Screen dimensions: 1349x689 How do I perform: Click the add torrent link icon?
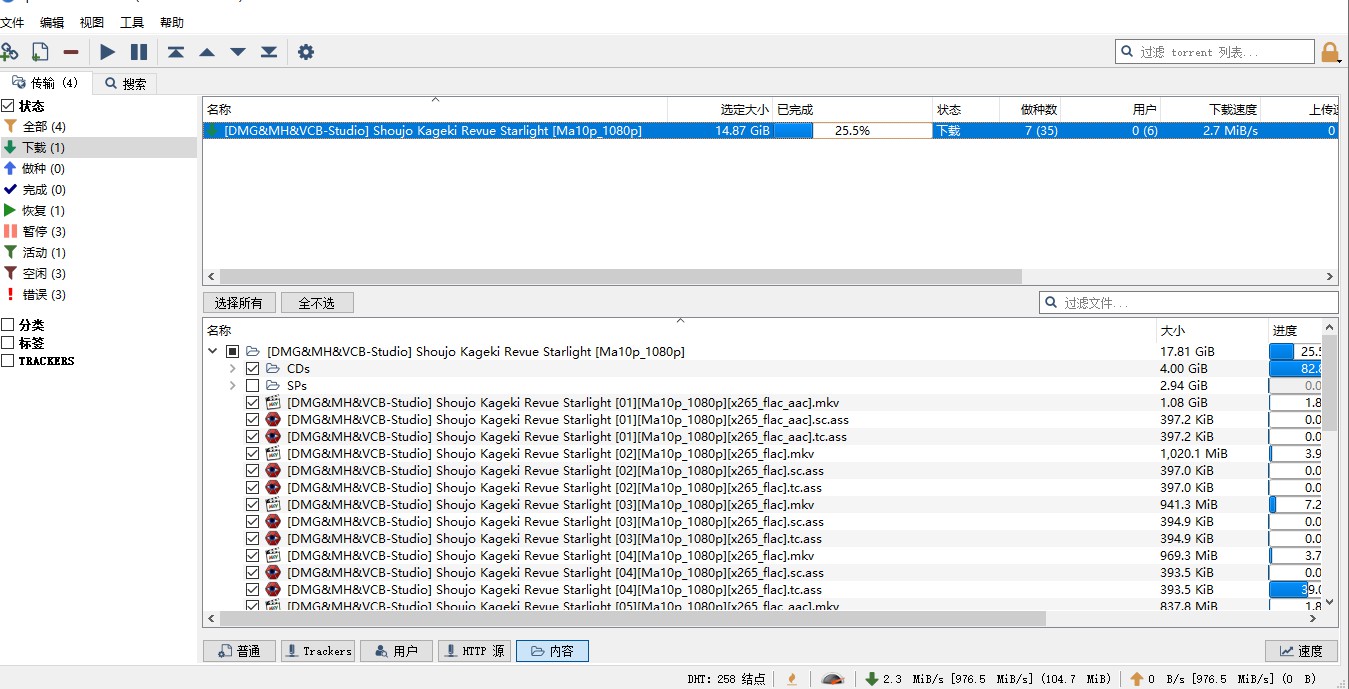click(x=10, y=52)
